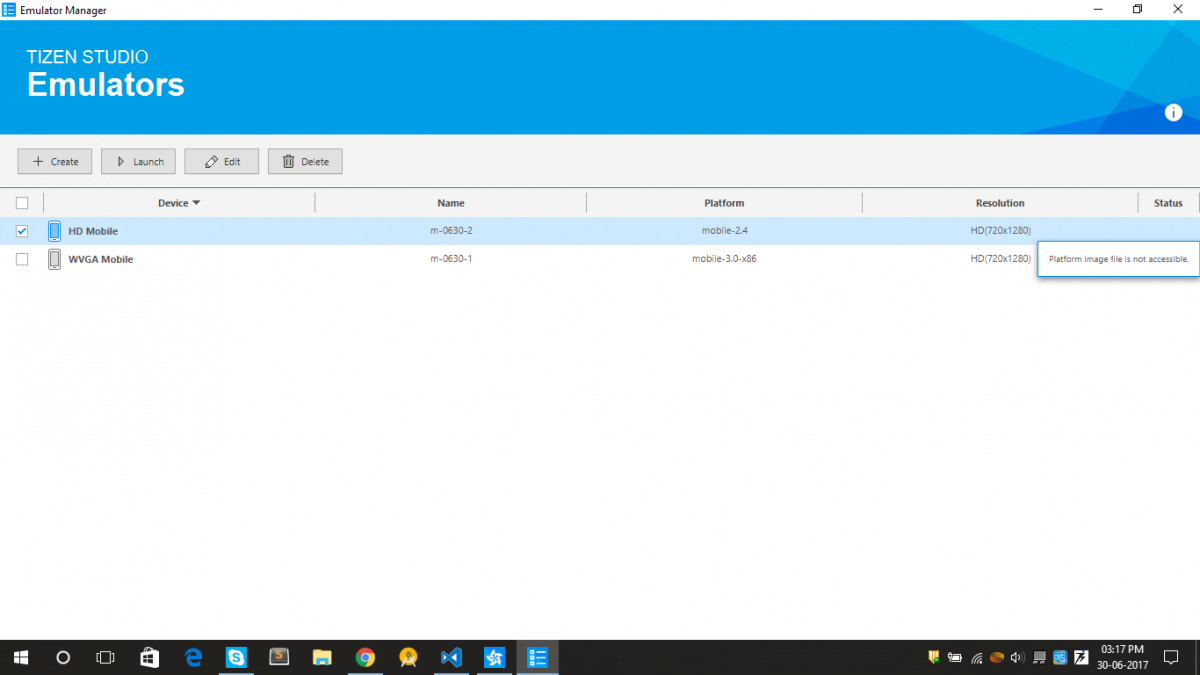The image size is (1200, 675).
Task: Click the Platform column header
Action: [724, 203]
